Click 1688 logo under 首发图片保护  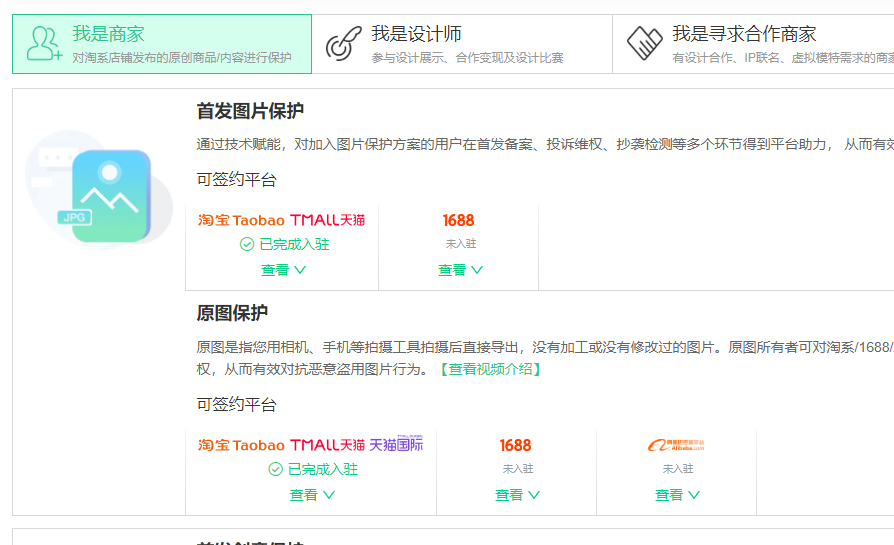(x=458, y=220)
